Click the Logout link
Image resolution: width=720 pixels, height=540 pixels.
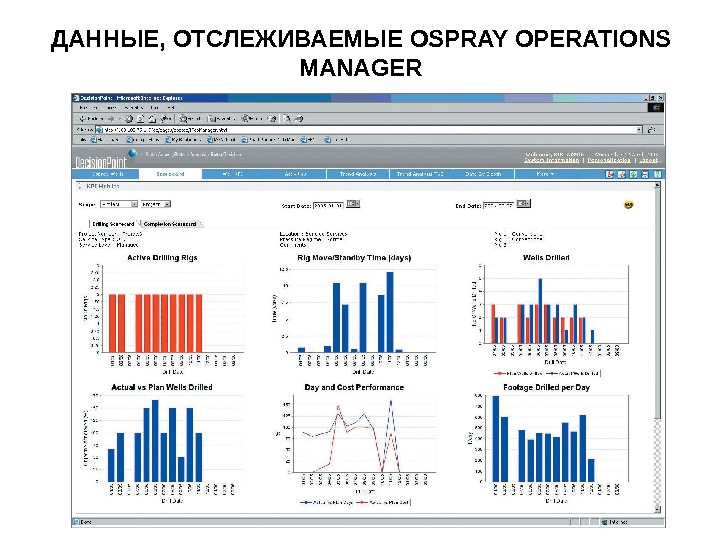tap(648, 160)
